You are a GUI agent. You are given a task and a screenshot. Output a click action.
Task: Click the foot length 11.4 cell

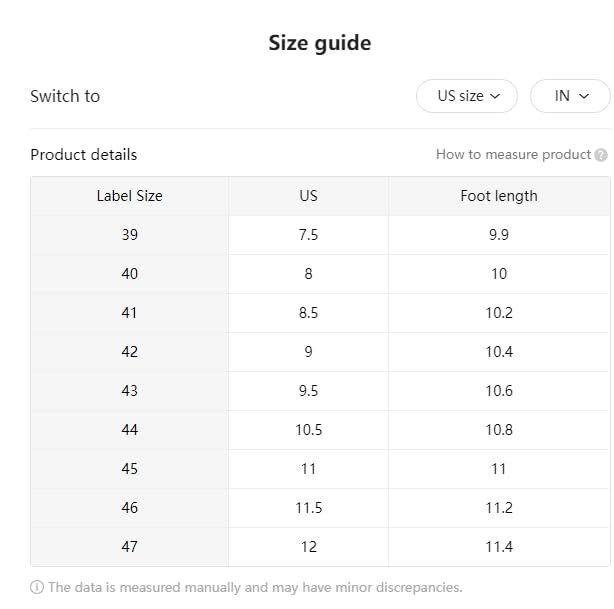pyautogui.click(x=498, y=547)
